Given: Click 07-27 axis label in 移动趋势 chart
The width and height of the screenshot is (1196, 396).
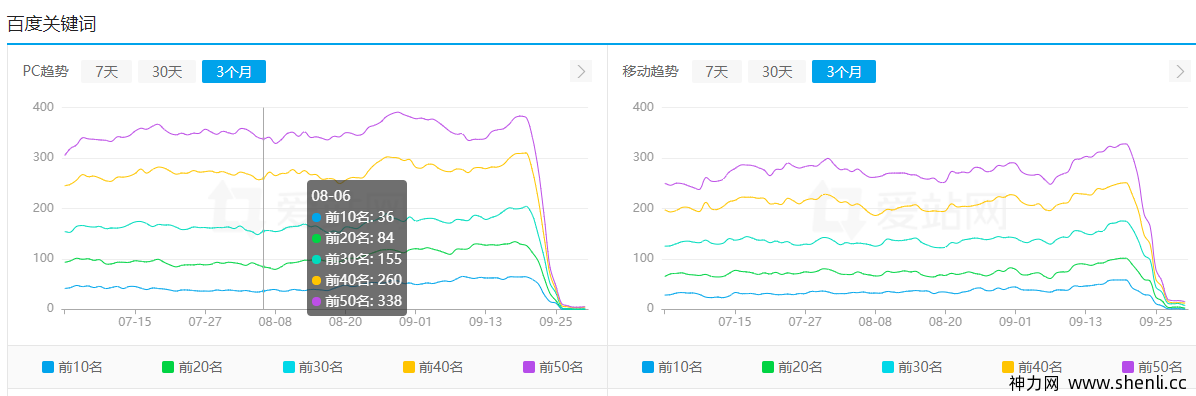Looking at the screenshot, I should coord(805,323).
